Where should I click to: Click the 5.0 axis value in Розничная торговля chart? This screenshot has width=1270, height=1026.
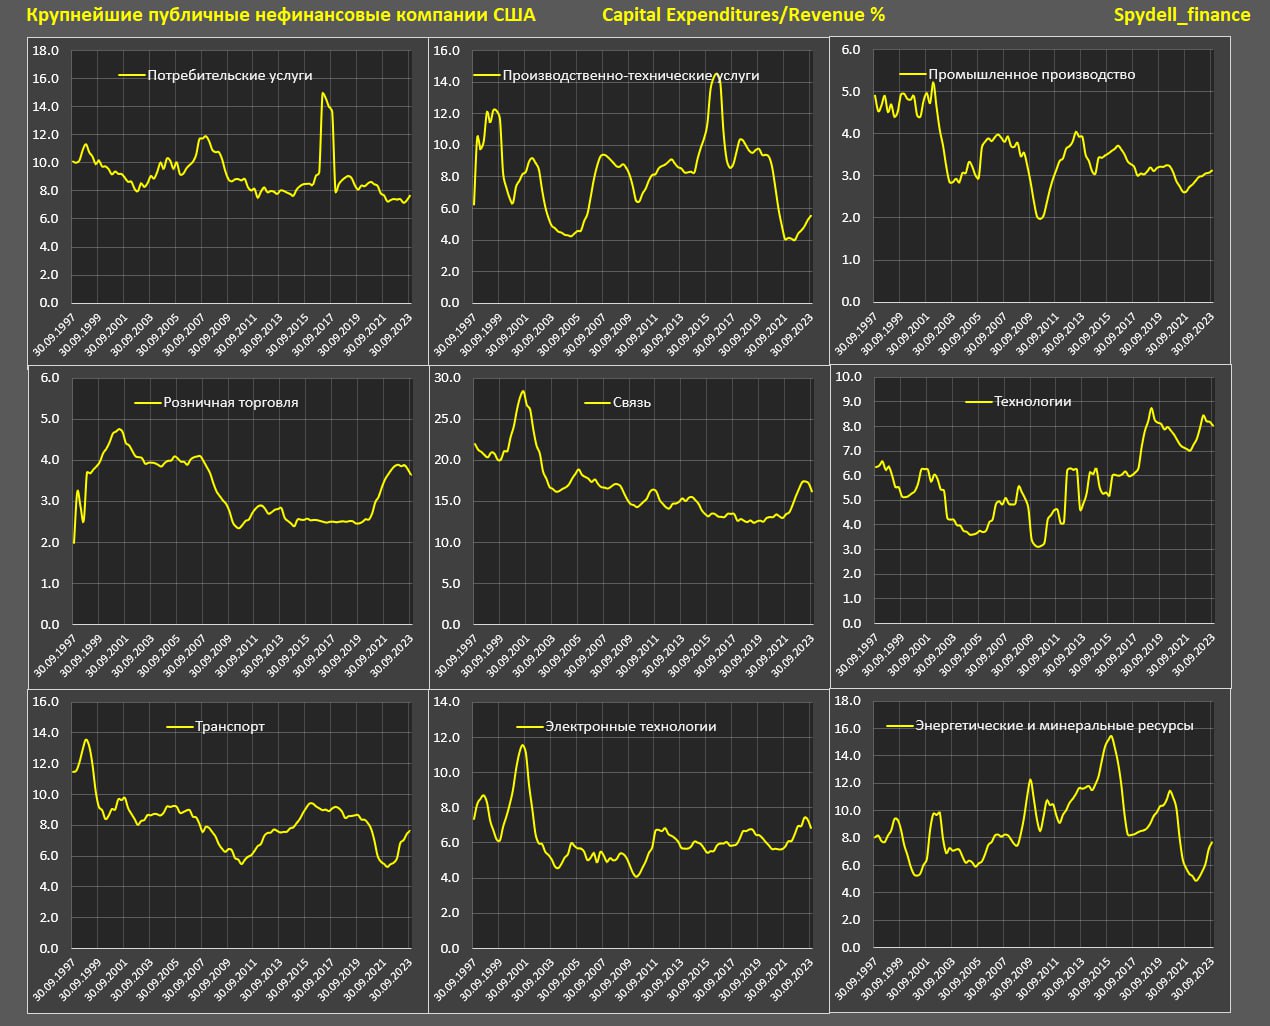click(50, 419)
